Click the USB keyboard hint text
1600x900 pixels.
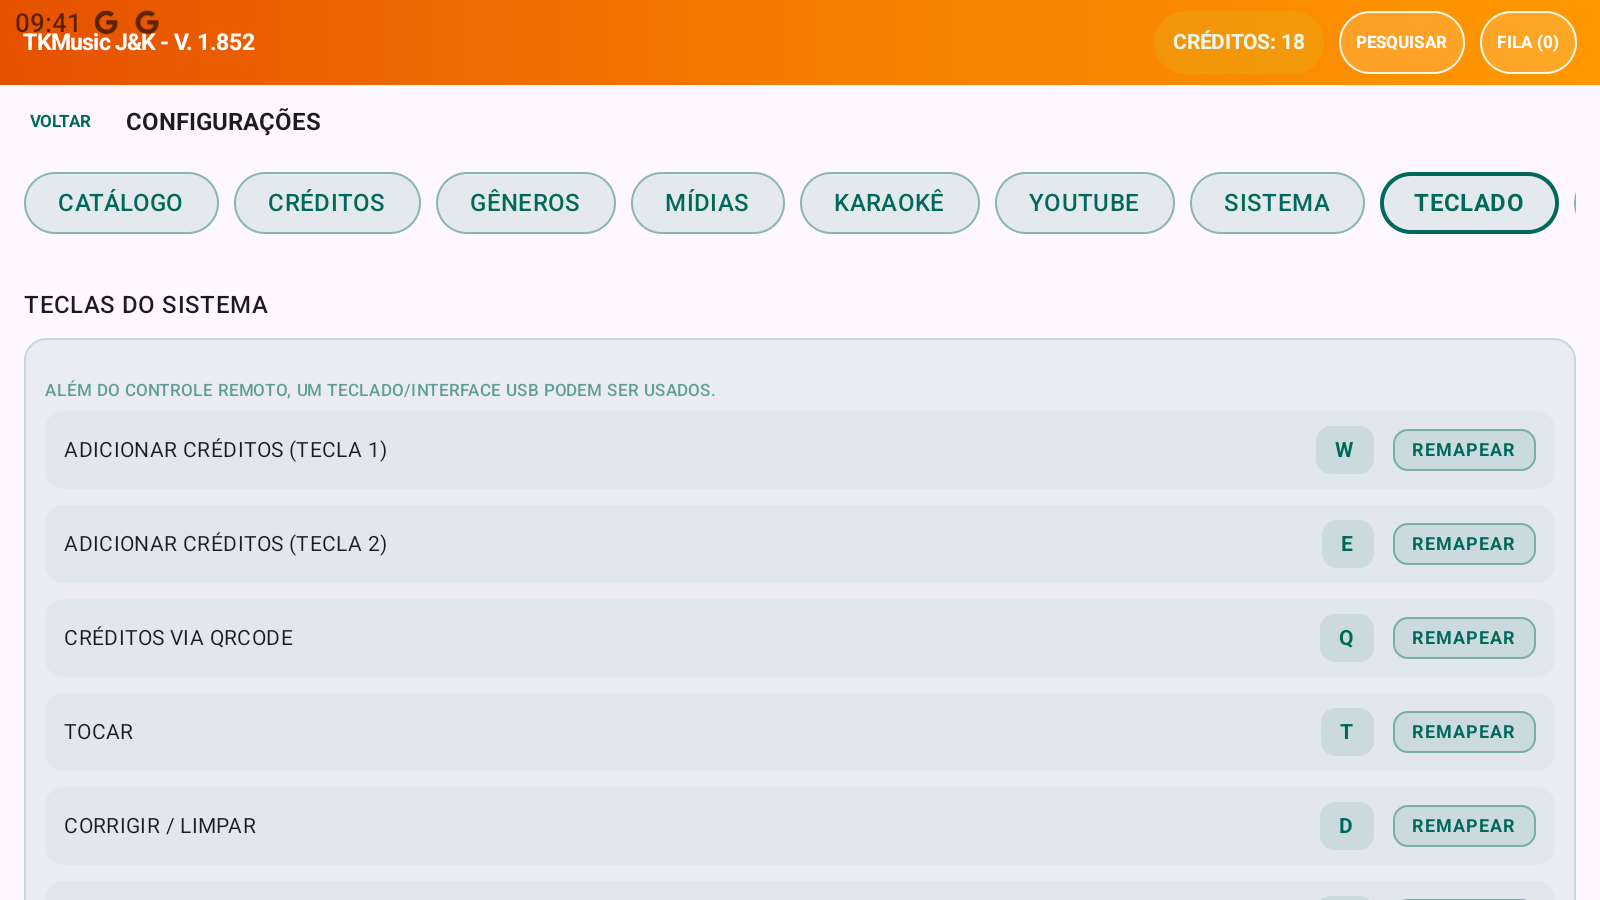click(x=380, y=390)
